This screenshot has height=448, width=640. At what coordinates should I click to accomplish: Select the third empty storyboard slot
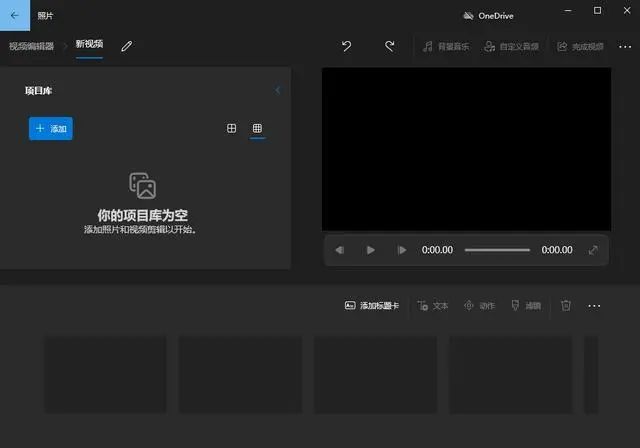(x=376, y=375)
